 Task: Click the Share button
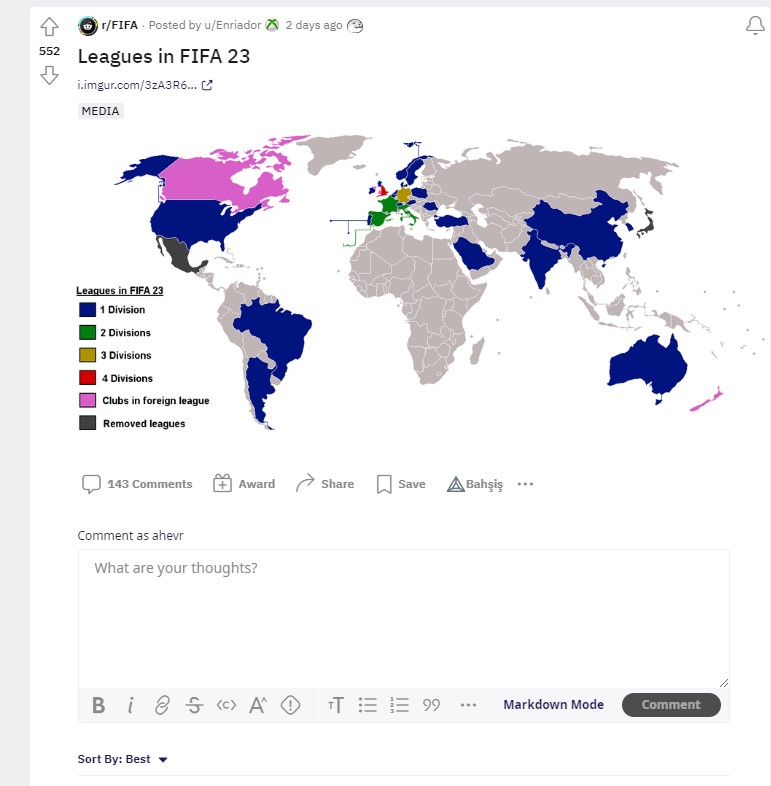tap(325, 484)
